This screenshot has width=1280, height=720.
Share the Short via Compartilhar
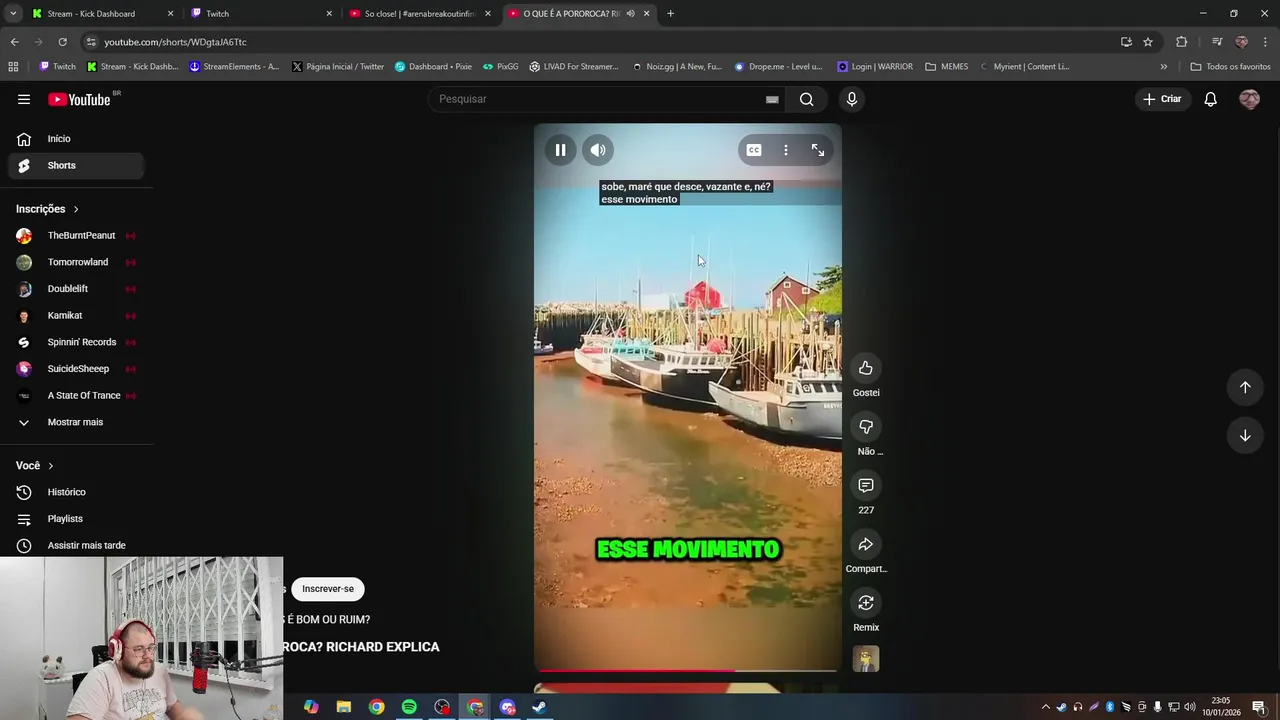(x=866, y=544)
